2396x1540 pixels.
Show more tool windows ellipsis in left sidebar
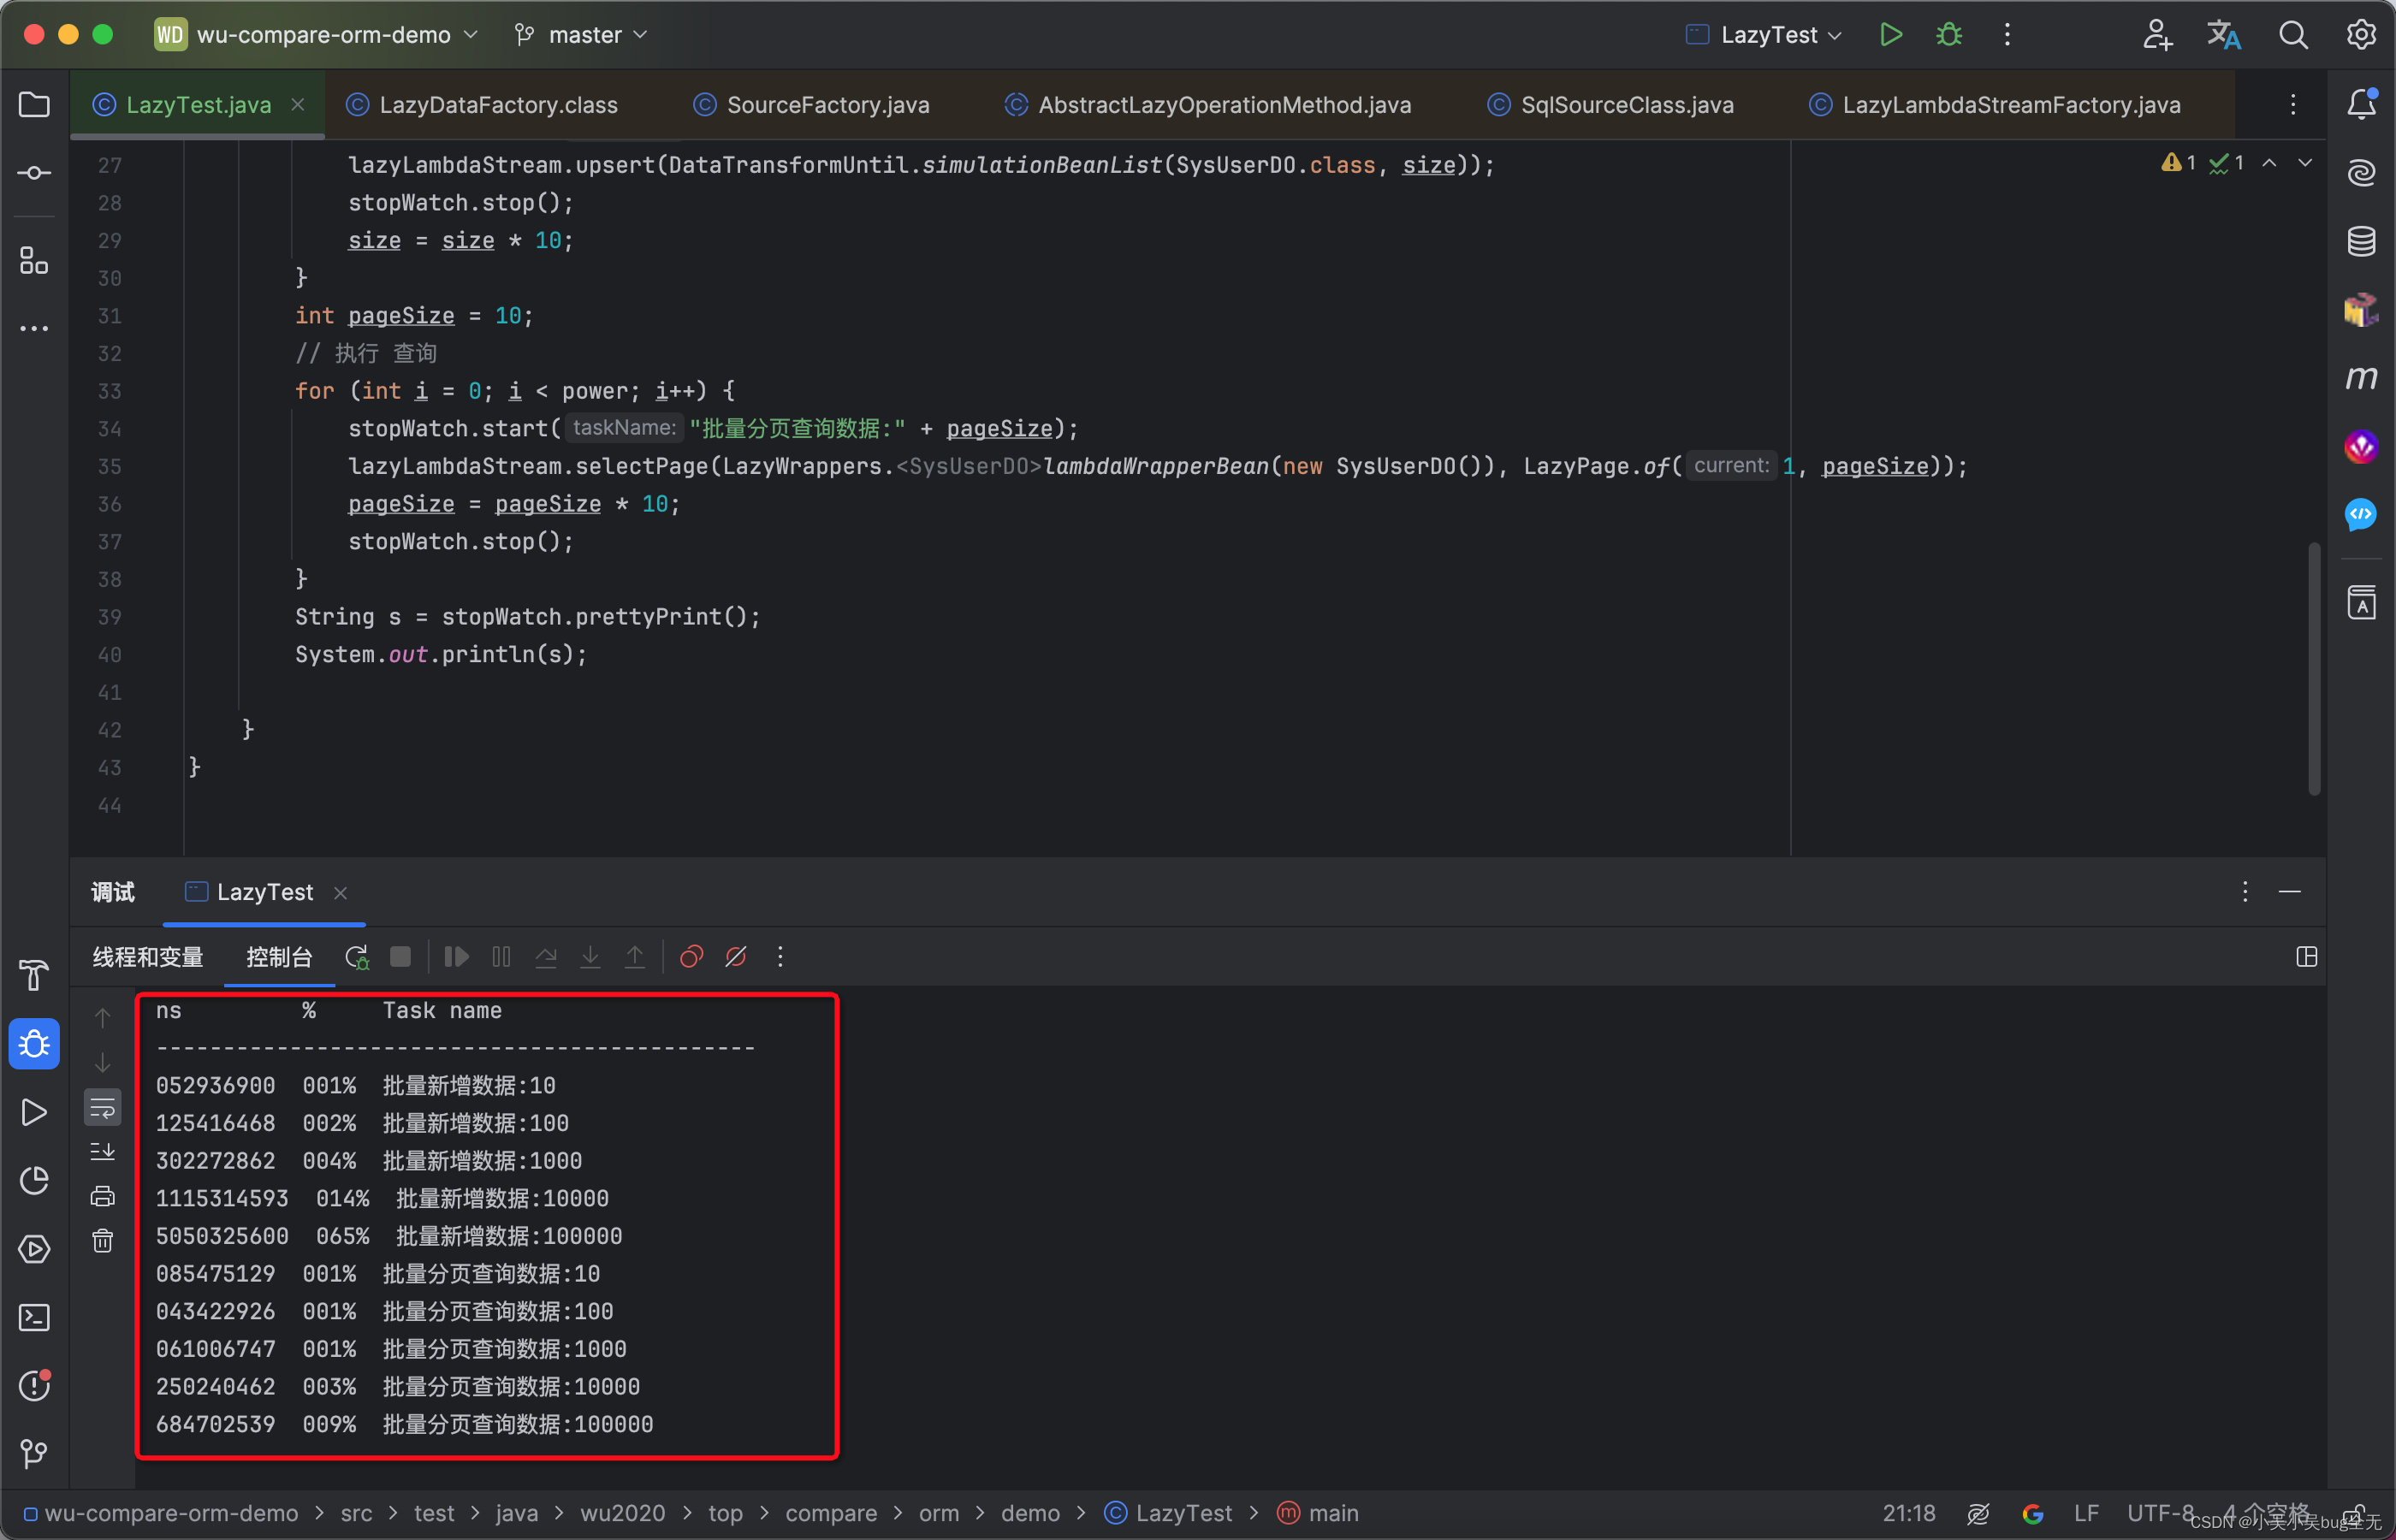coord(34,328)
